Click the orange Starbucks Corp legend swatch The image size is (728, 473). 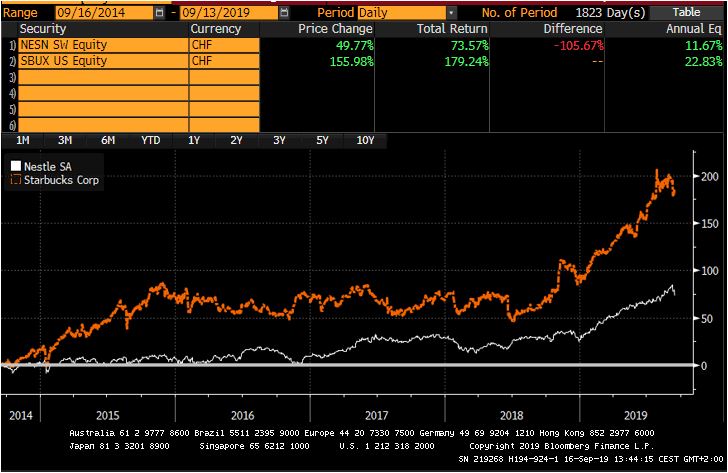16,180
